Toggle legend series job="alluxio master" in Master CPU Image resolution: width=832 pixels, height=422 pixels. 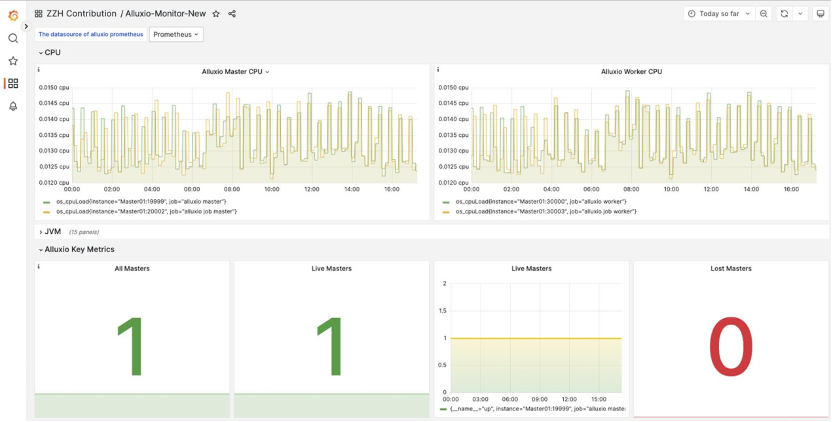pyautogui.click(x=142, y=202)
